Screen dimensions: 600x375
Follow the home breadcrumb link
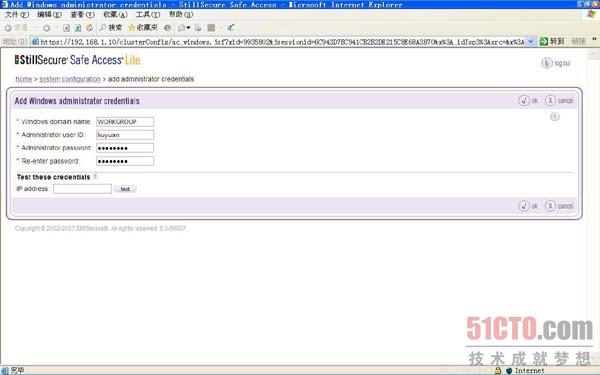click(x=23, y=79)
